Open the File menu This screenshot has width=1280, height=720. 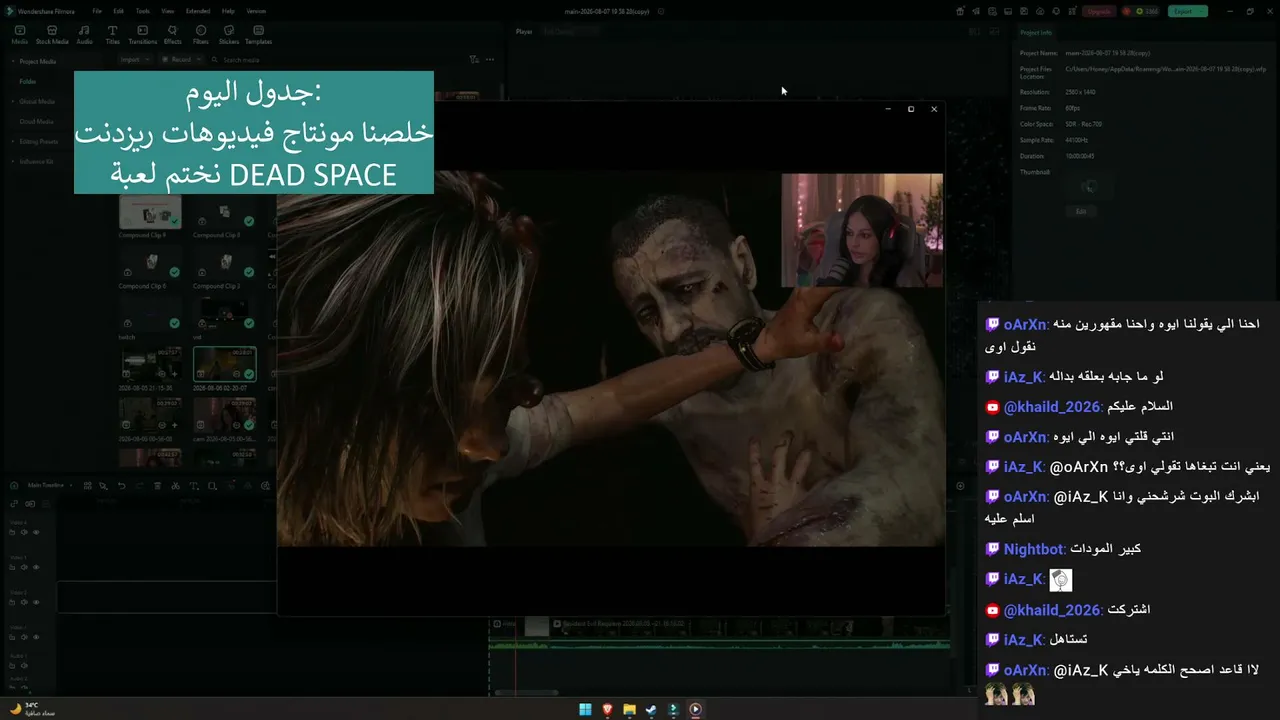click(x=97, y=11)
